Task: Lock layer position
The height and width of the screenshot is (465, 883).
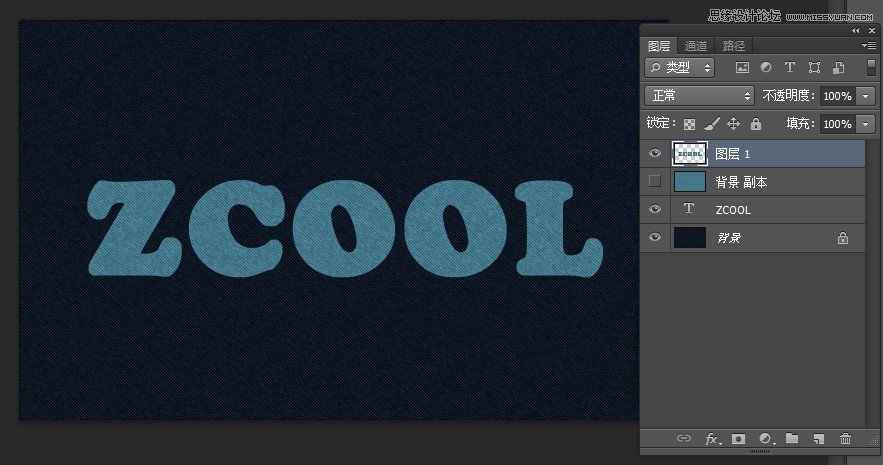Action: pyautogui.click(x=733, y=124)
